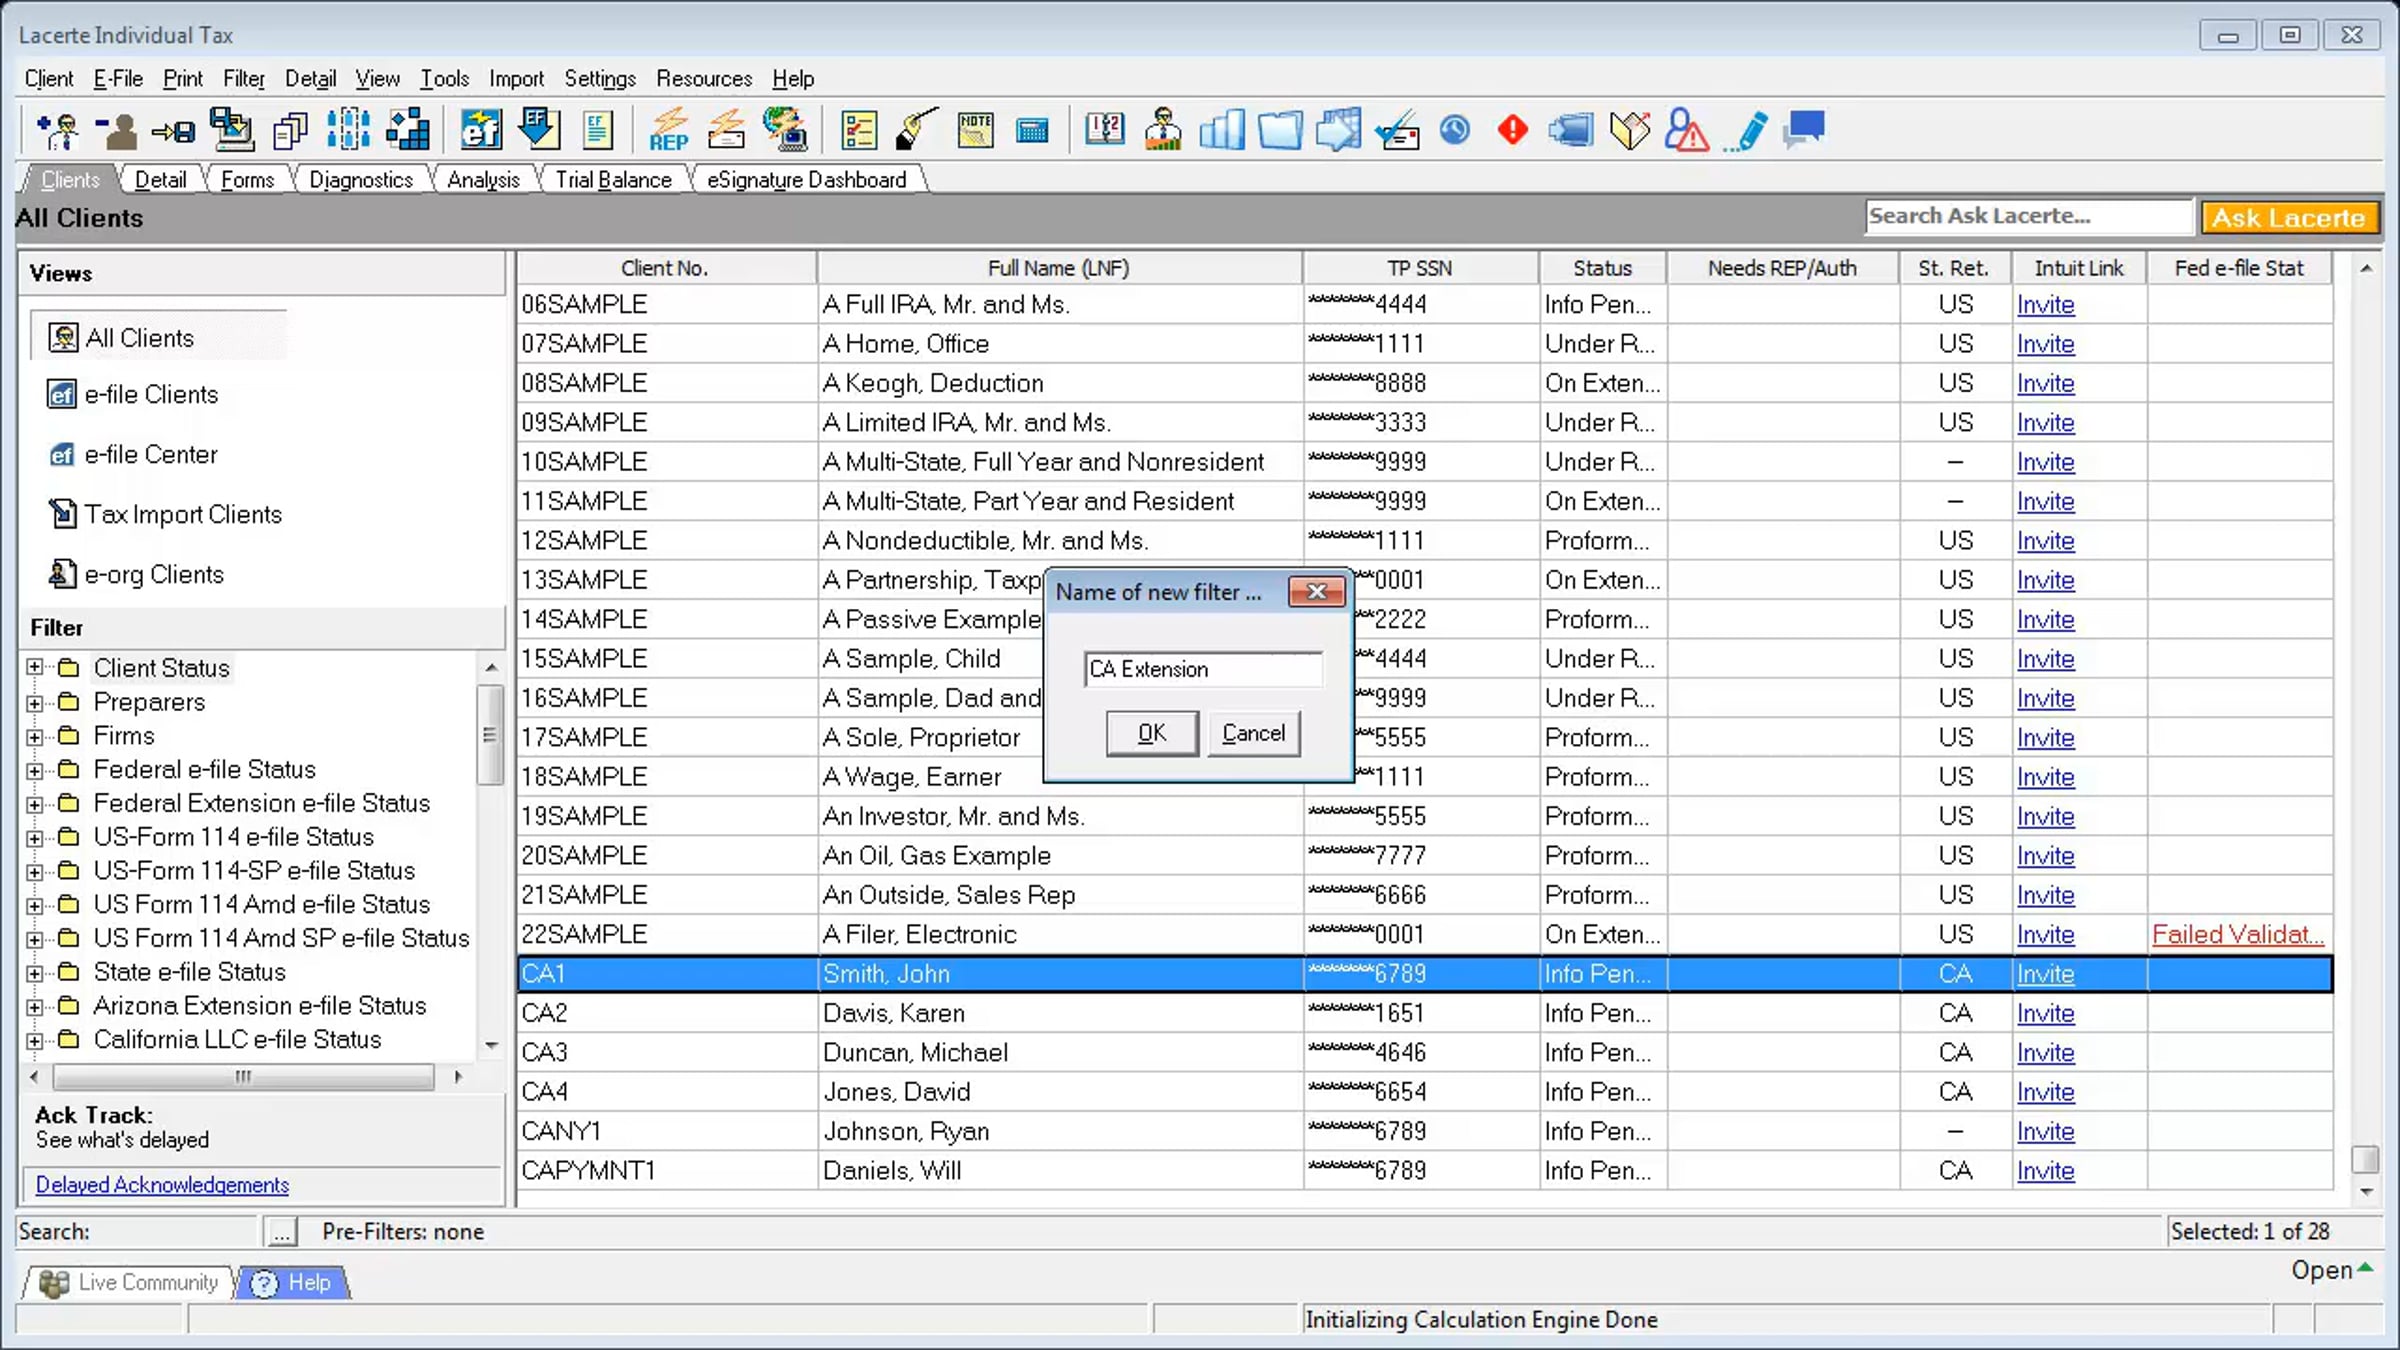Click the filter name text field
This screenshot has height=1350, width=2400.
pyautogui.click(x=1203, y=669)
